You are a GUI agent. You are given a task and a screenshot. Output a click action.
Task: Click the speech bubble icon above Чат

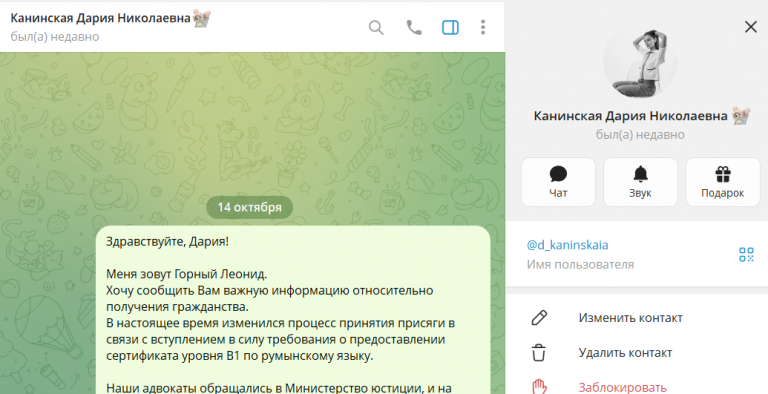[x=558, y=174]
